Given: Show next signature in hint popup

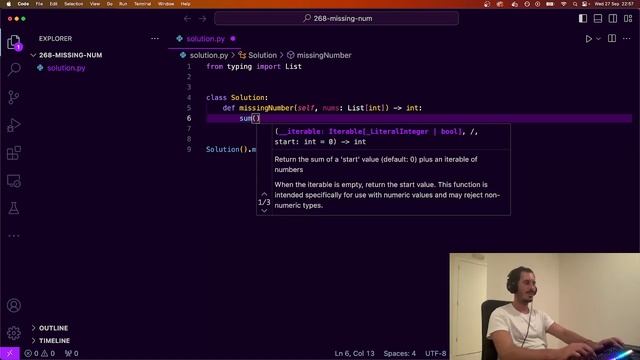Looking at the screenshot, I should [264, 210].
